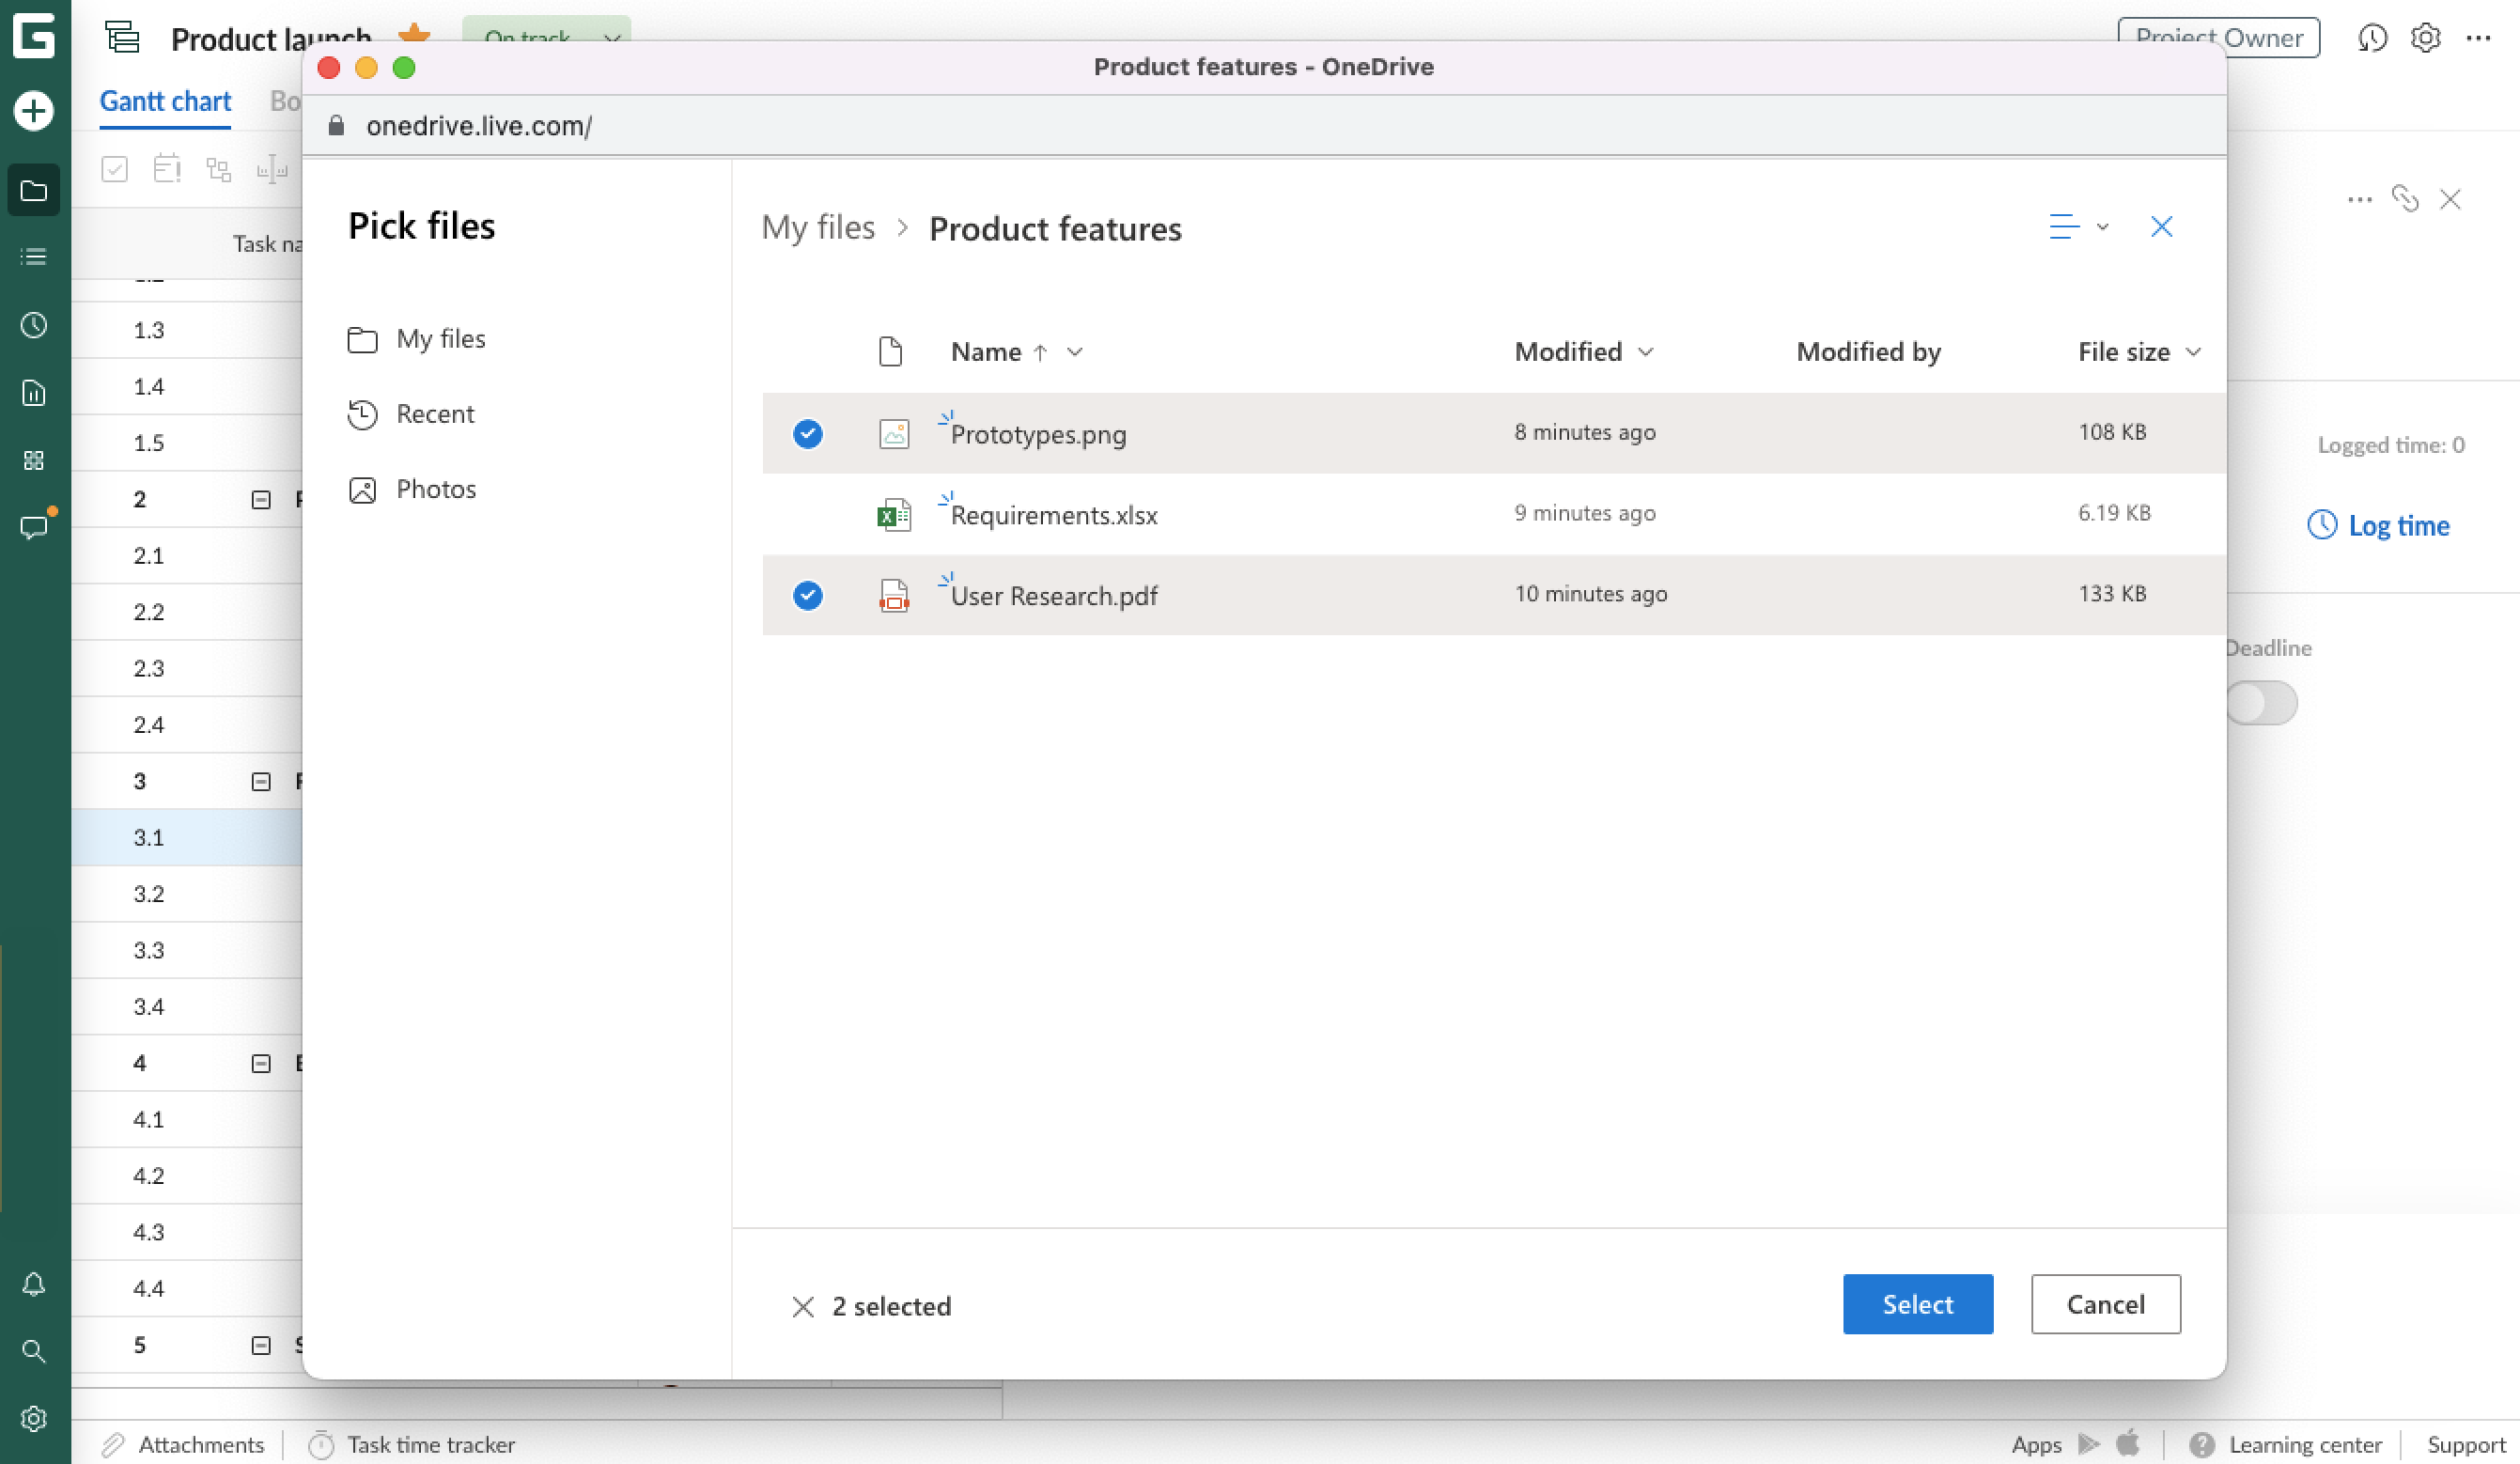Deselect the Prototypes.png checkbox
Screen dimensions: 2520x1464
tap(807, 433)
